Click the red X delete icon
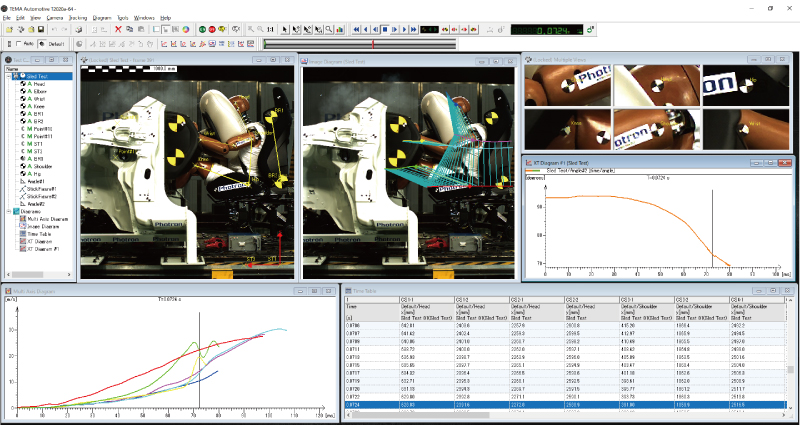The height and width of the screenshot is (425, 800). coord(117,29)
